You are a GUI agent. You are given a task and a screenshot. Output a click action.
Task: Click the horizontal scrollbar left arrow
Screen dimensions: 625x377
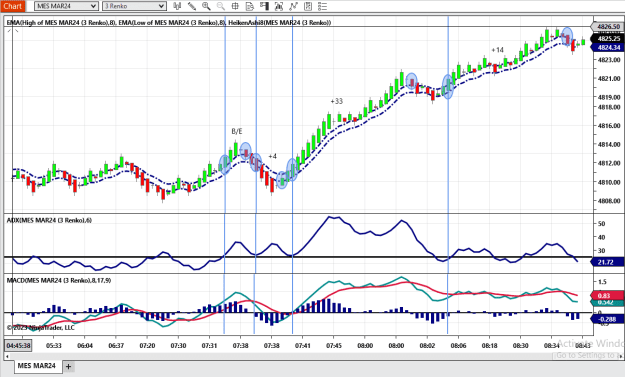point(7,356)
